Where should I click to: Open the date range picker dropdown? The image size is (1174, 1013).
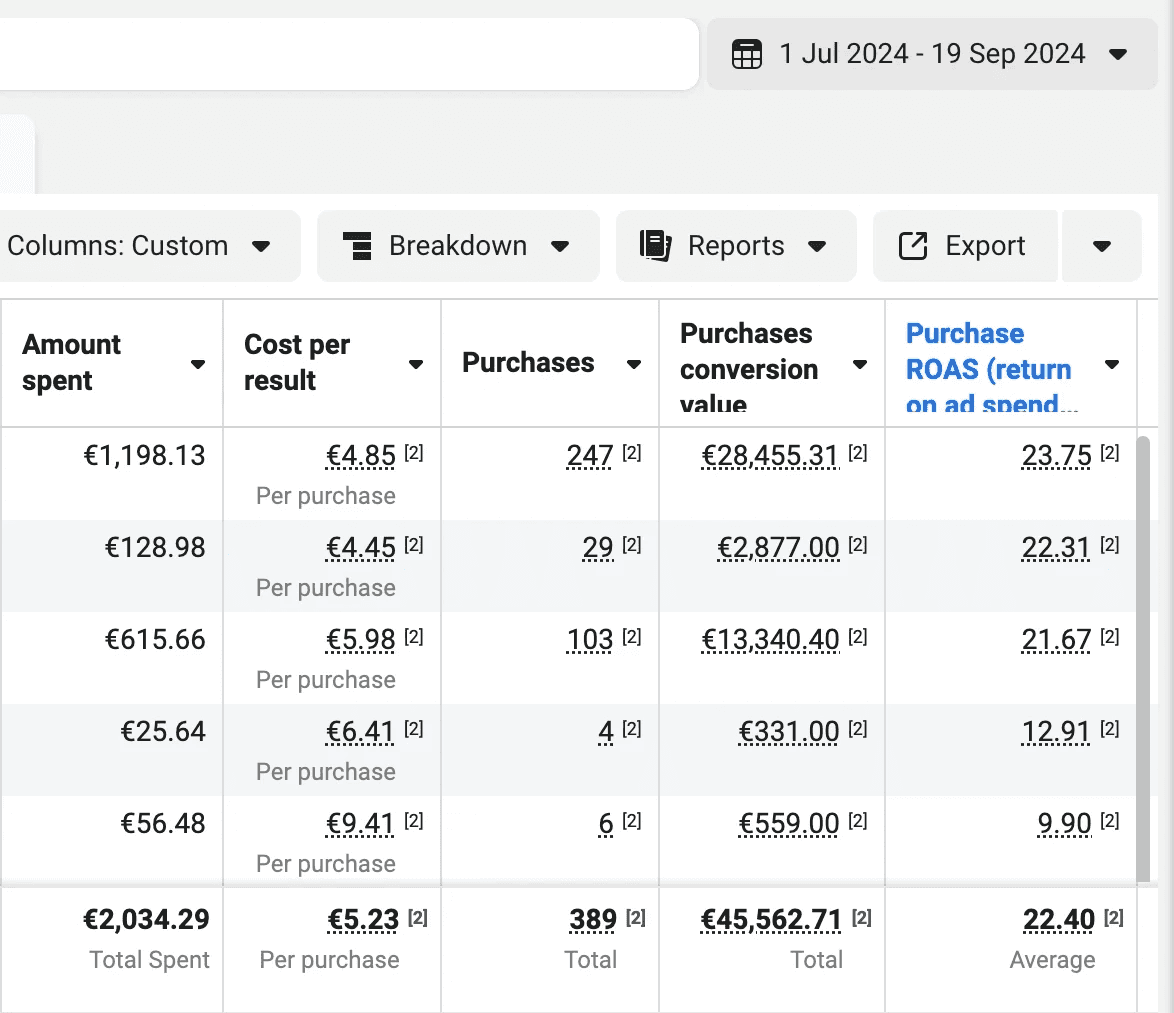932,54
